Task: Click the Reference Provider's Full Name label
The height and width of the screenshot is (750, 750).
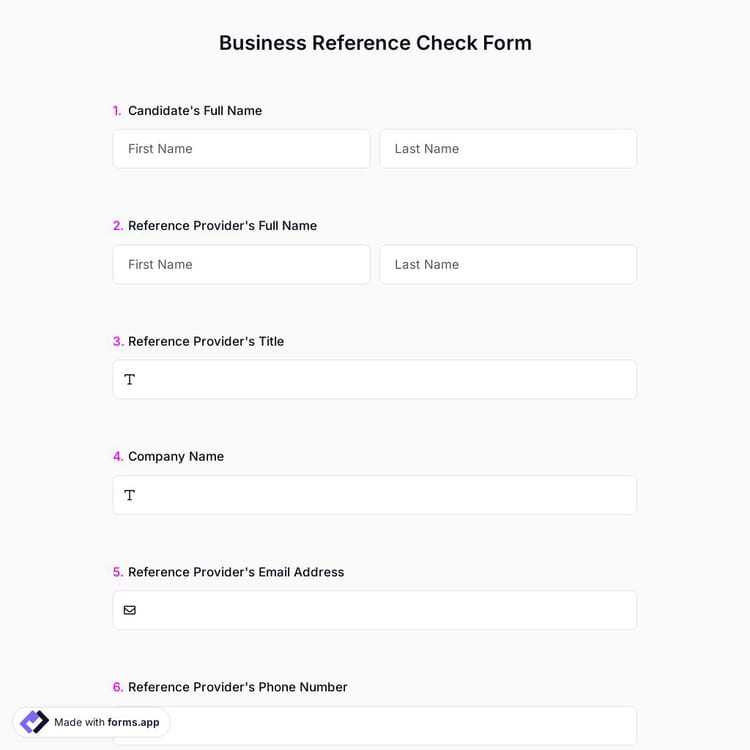Action: [x=222, y=226]
